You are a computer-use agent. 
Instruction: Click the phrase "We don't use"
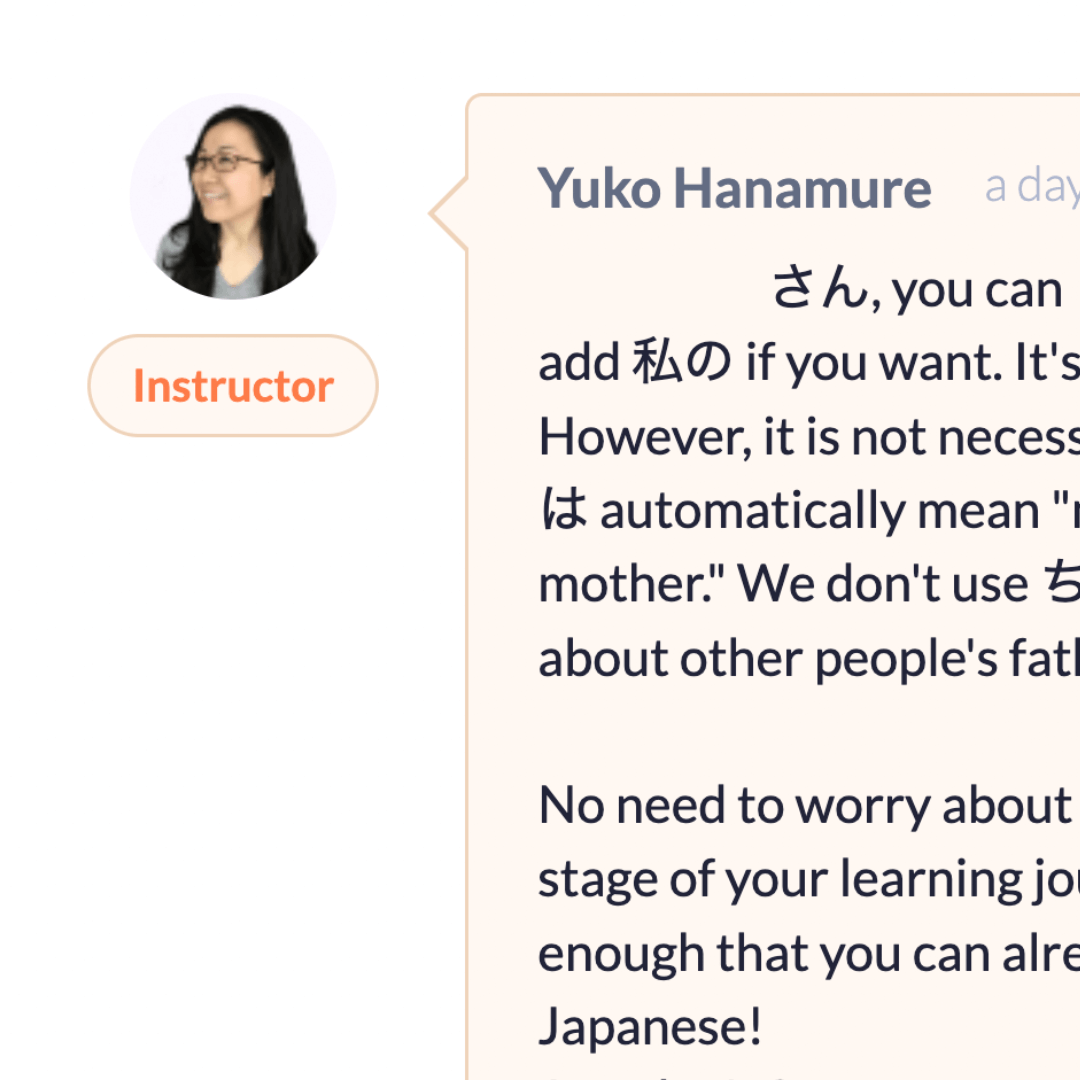tap(882, 584)
